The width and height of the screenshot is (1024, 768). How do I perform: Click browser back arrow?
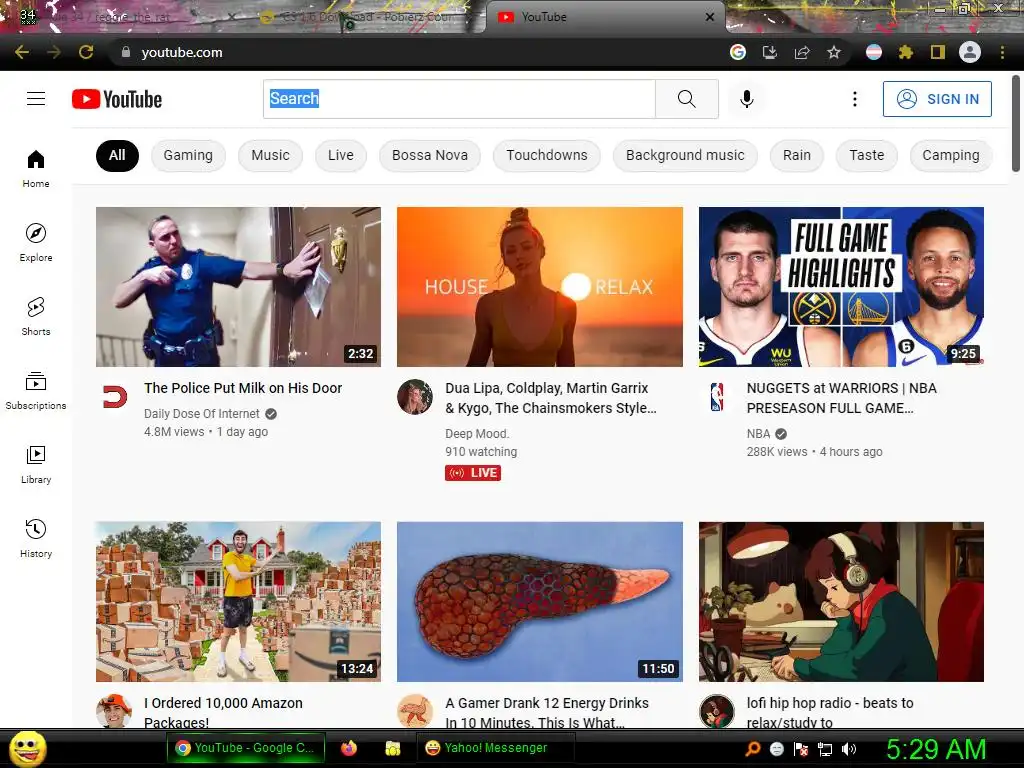(x=22, y=52)
